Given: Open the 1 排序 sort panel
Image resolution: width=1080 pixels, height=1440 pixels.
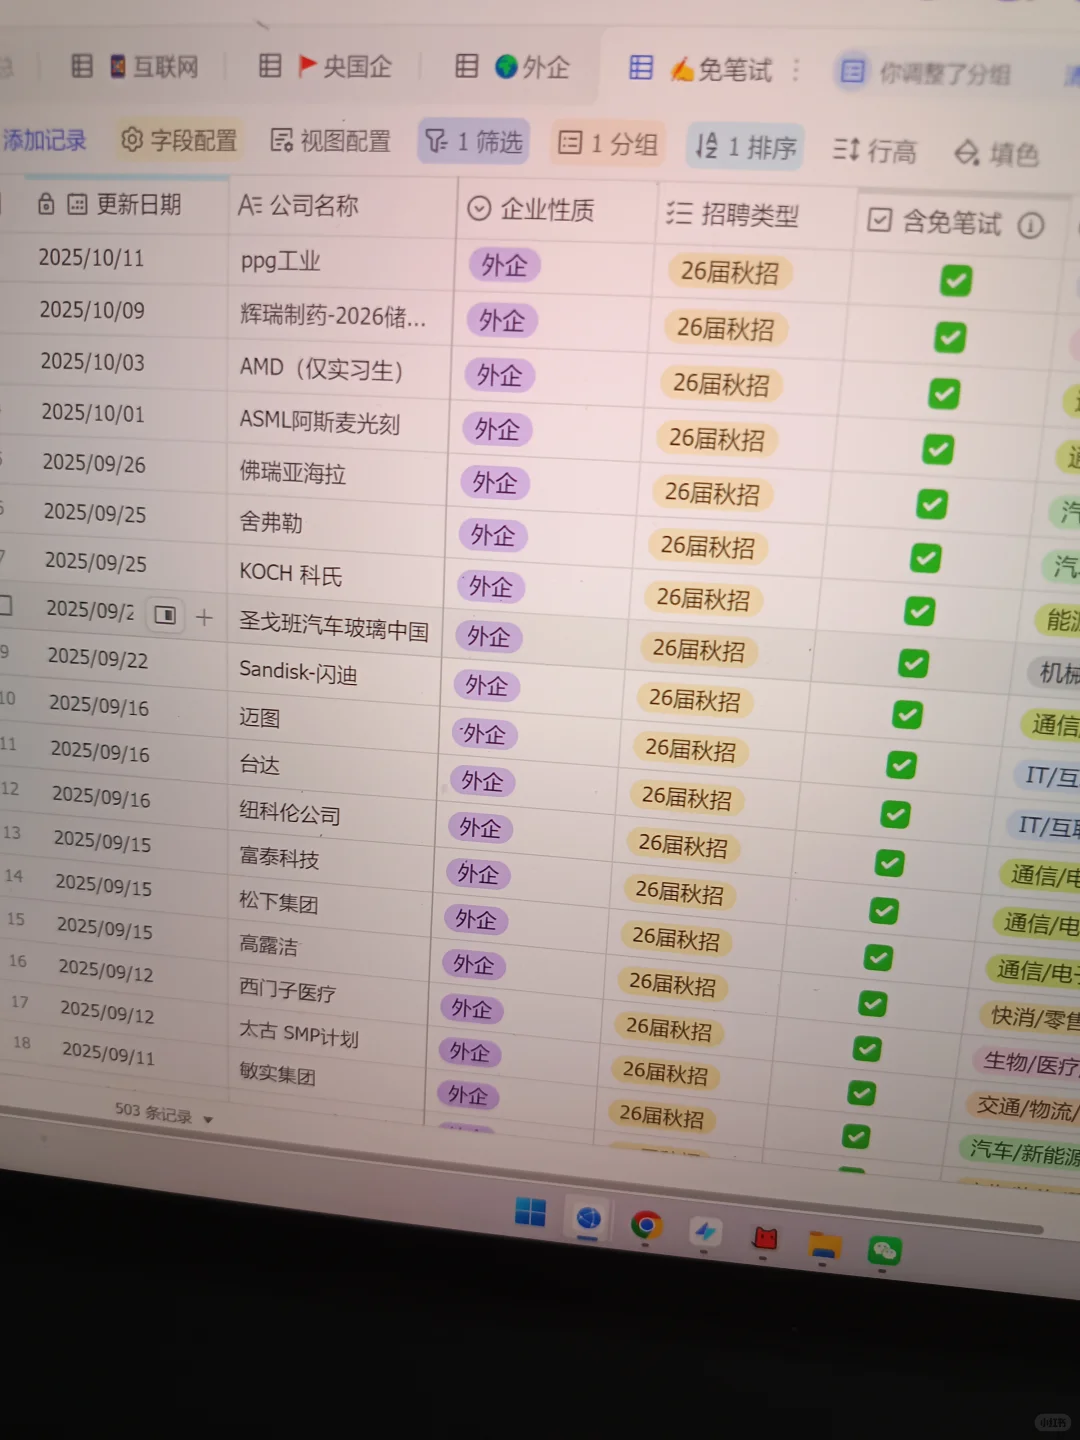Looking at the screenshot, I should (746, 147).
